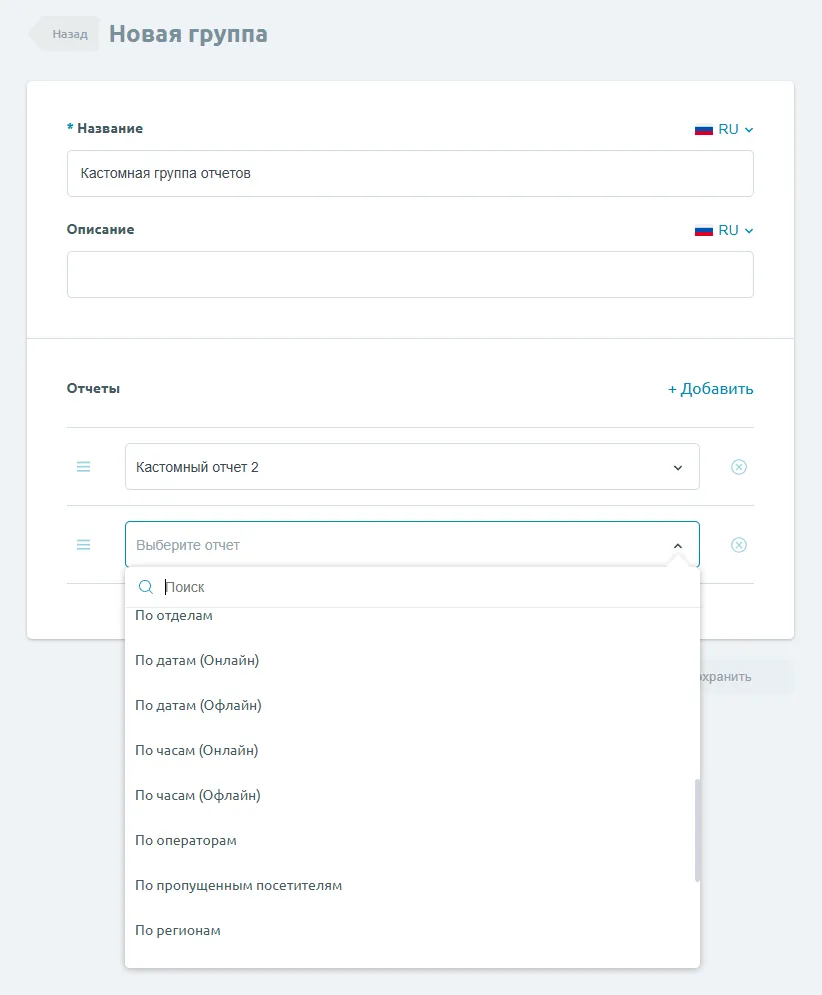This screenshot has height=995, width=822.
Task: Open the Кастомный отчет 2 dropdown
Action: tap(412, 467)
